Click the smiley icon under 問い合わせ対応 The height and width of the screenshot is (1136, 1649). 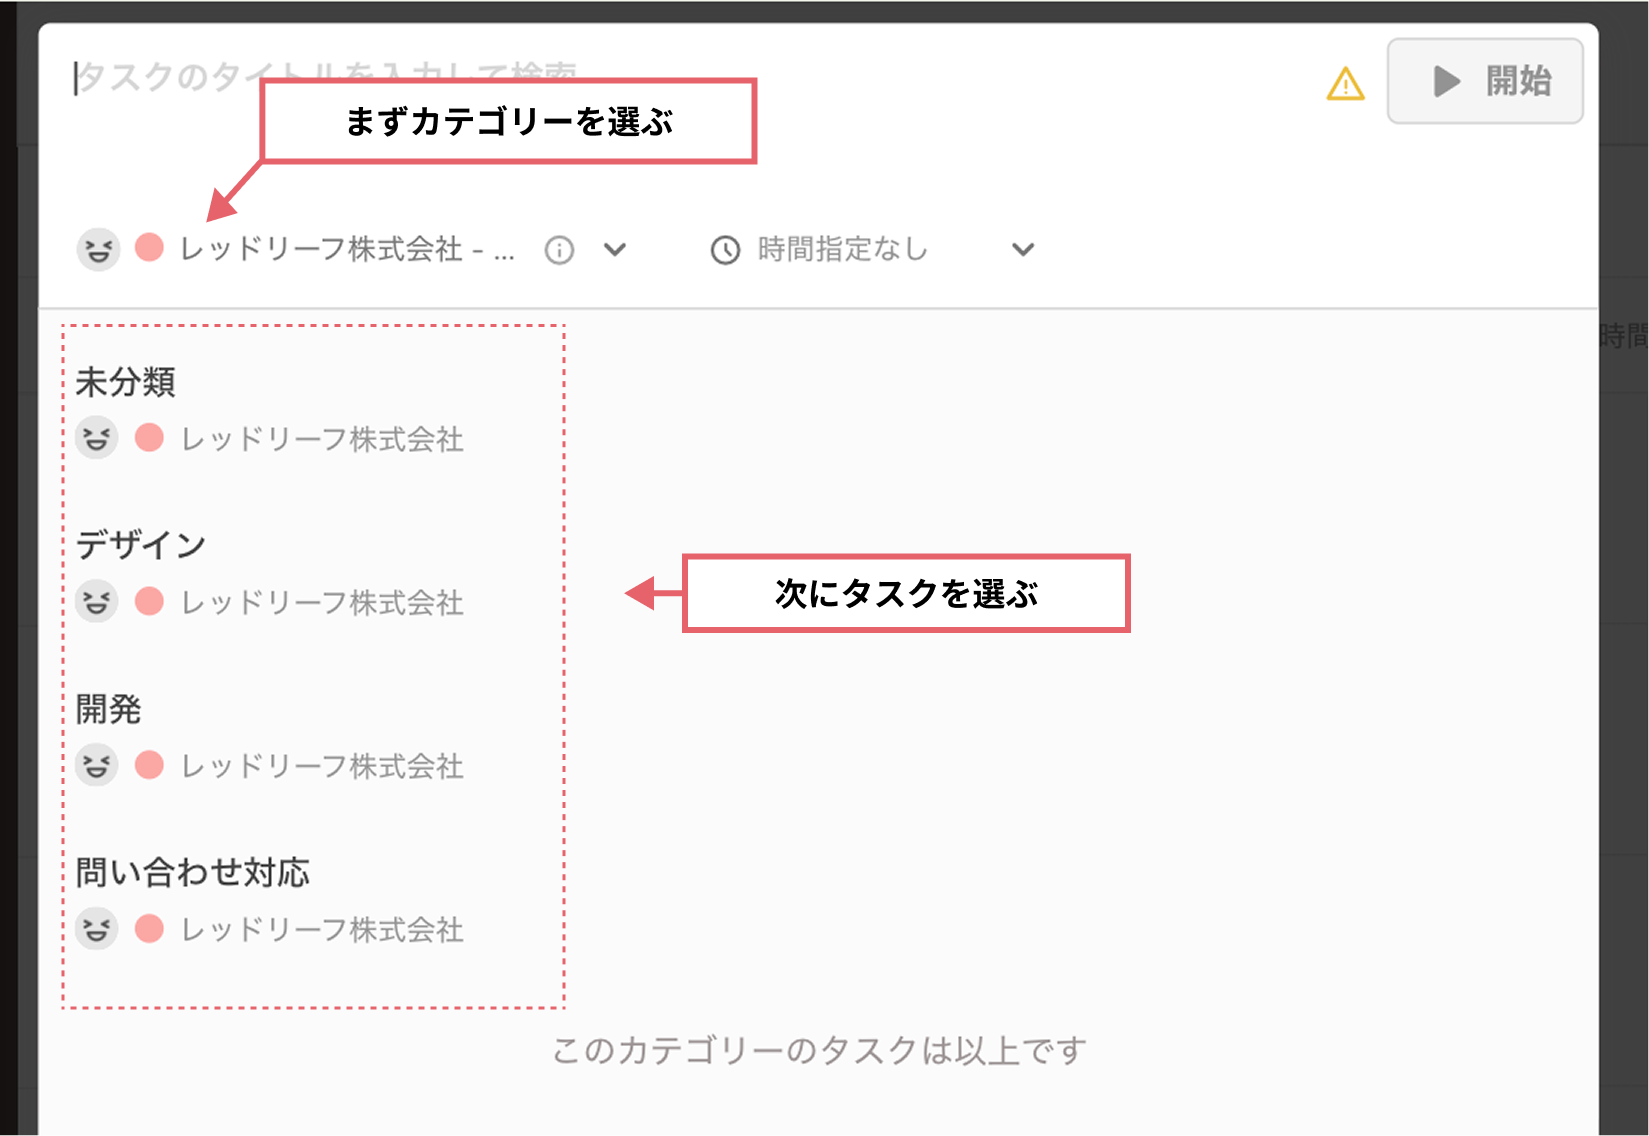click(97, 929)
